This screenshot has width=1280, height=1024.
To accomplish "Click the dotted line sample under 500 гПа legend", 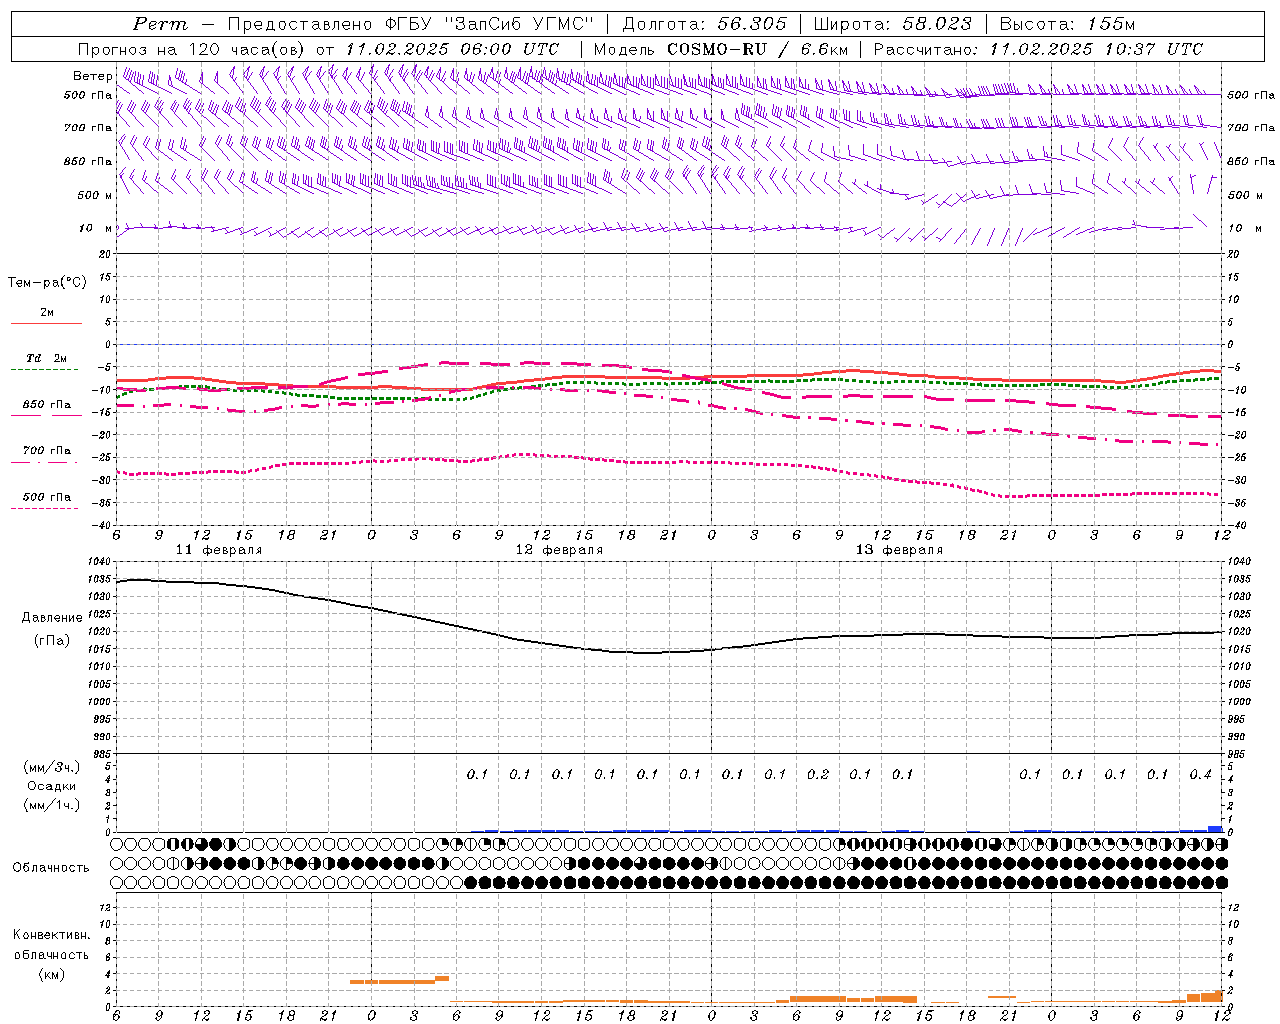I will point(46,508).
